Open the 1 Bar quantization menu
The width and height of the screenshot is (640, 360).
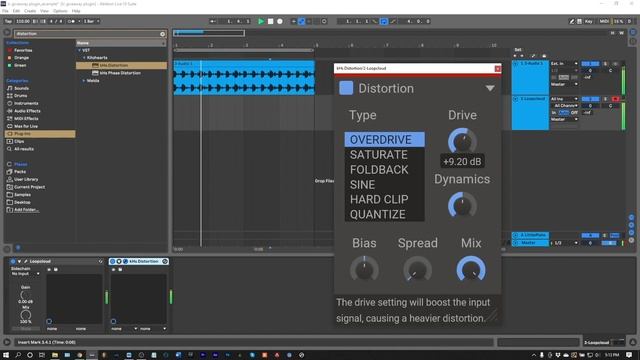click(91, 21)
